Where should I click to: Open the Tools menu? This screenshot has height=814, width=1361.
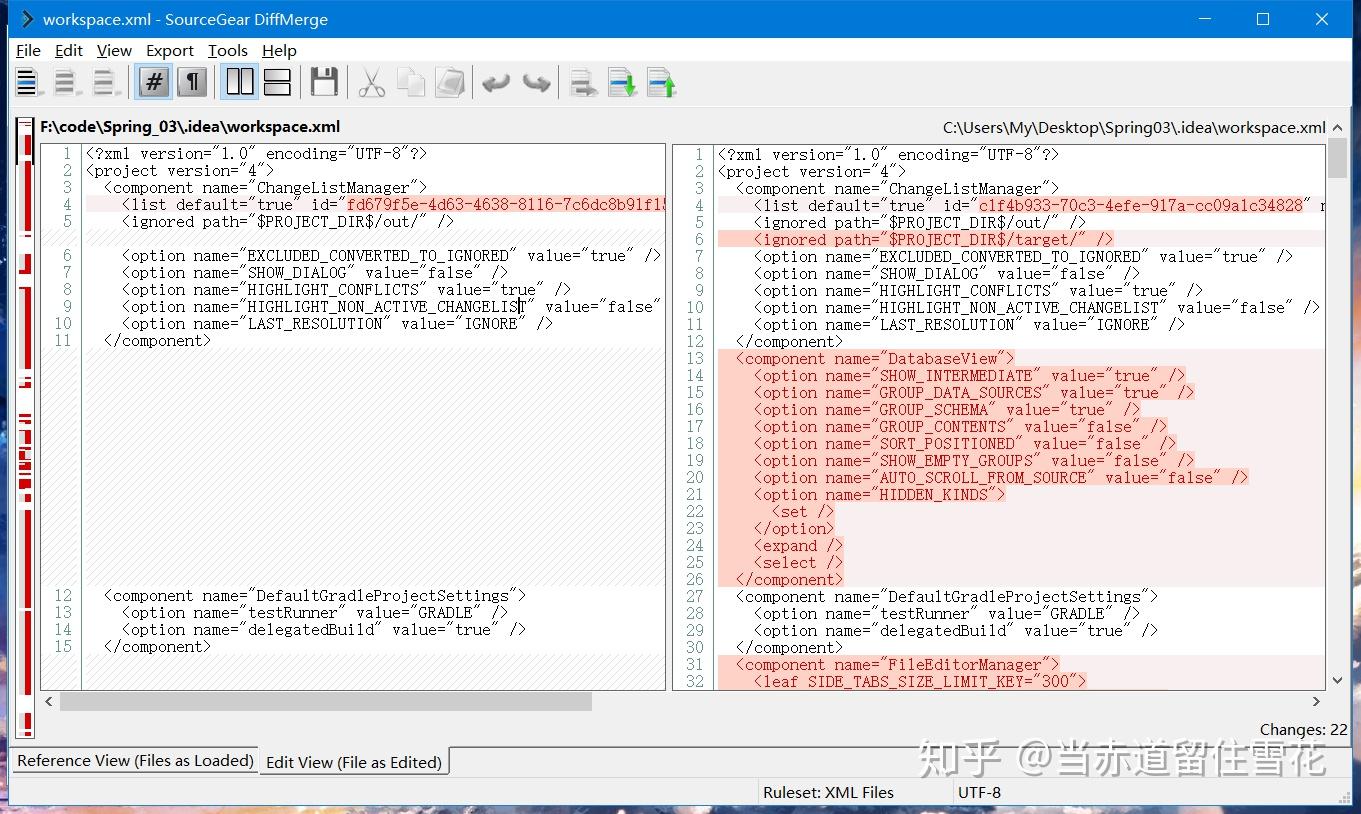point(228,50)
